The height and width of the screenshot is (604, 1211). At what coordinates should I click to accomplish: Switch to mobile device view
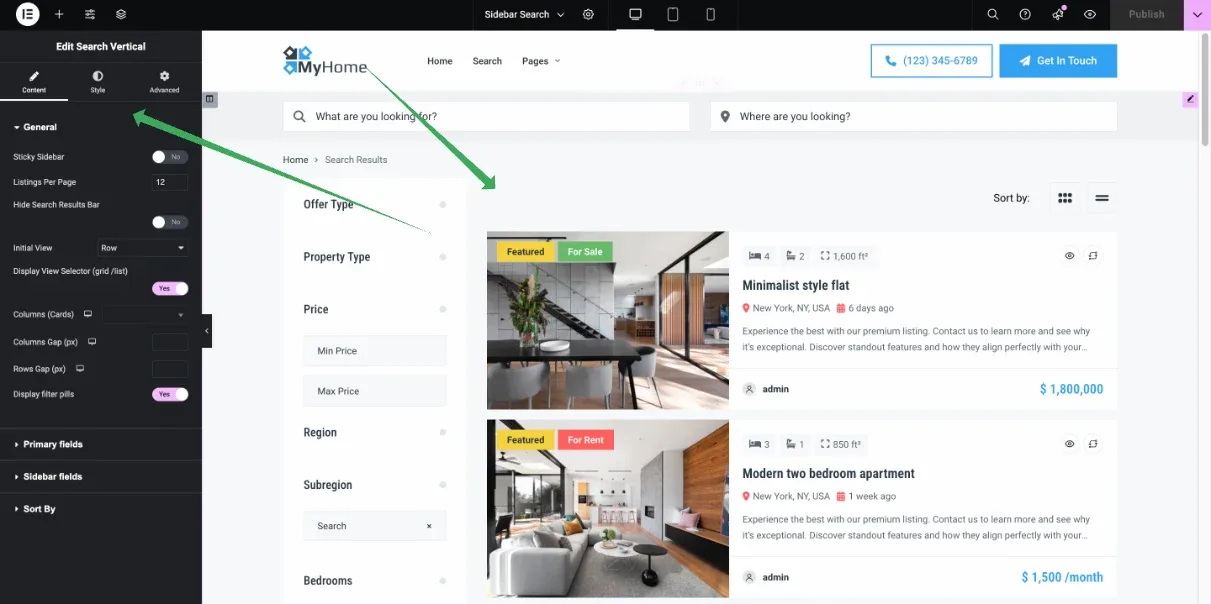[x=710, y=14]
